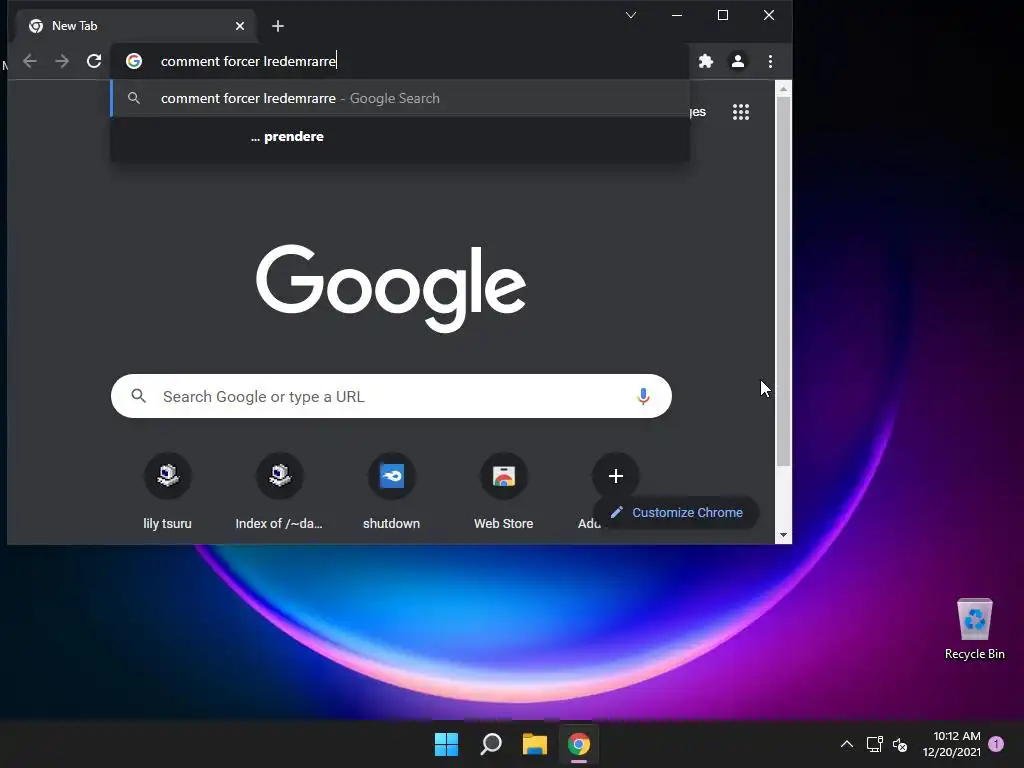This screenshot has width=1024, height=768.
Task: Open the Index of /~da... shortcut
Action: click(280, 492)
